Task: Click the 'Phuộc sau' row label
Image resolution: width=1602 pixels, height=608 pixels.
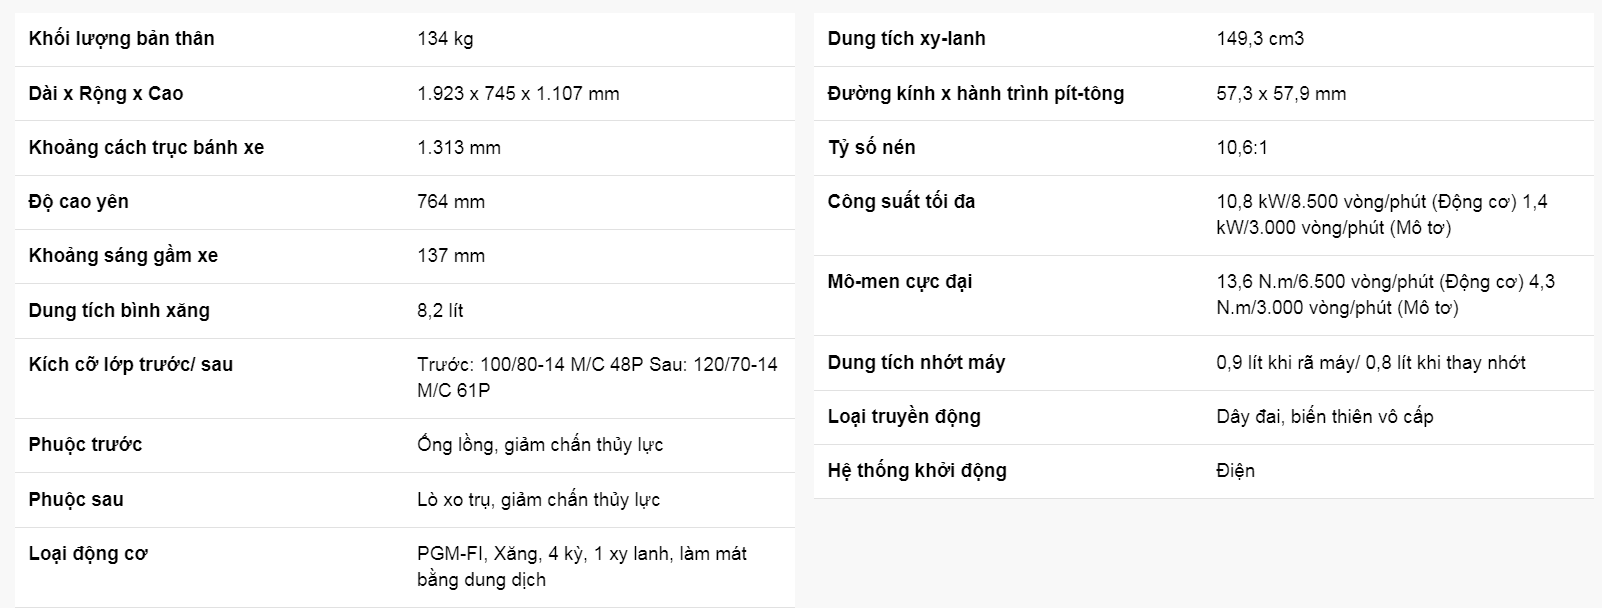Action: (76, 499)
